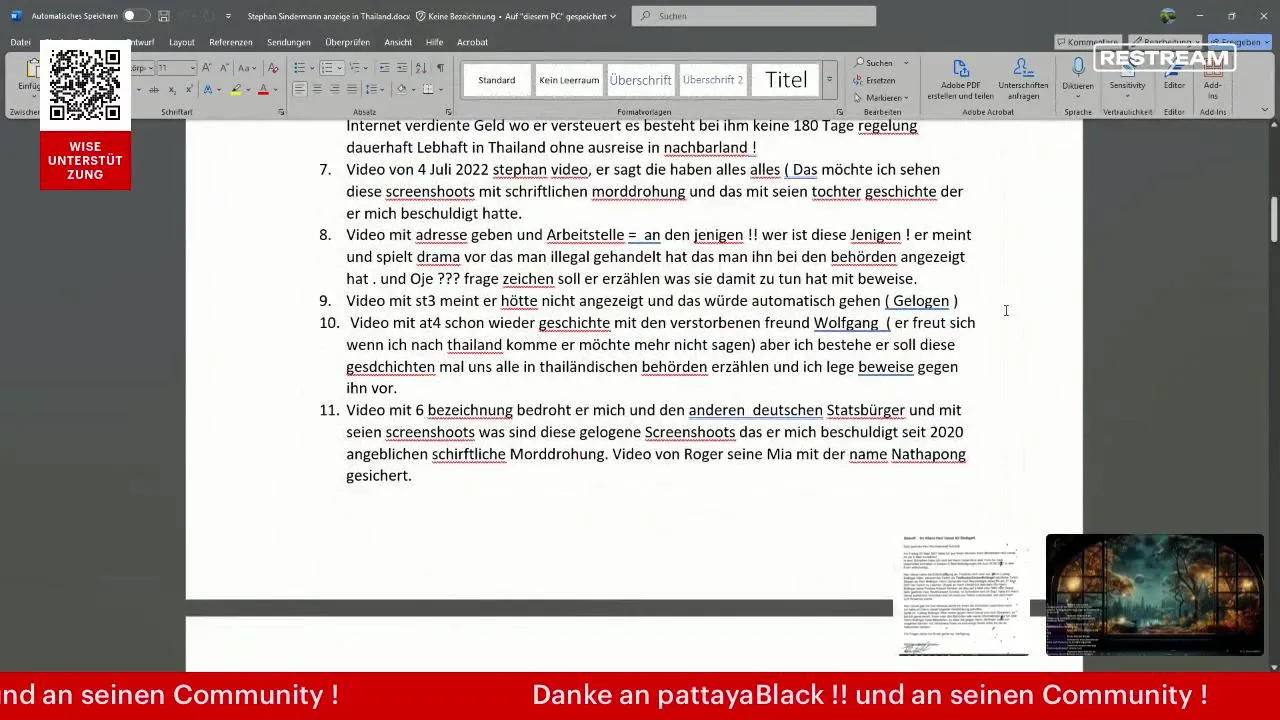Click the paragraph shading paint bucket

coord(402,89)
